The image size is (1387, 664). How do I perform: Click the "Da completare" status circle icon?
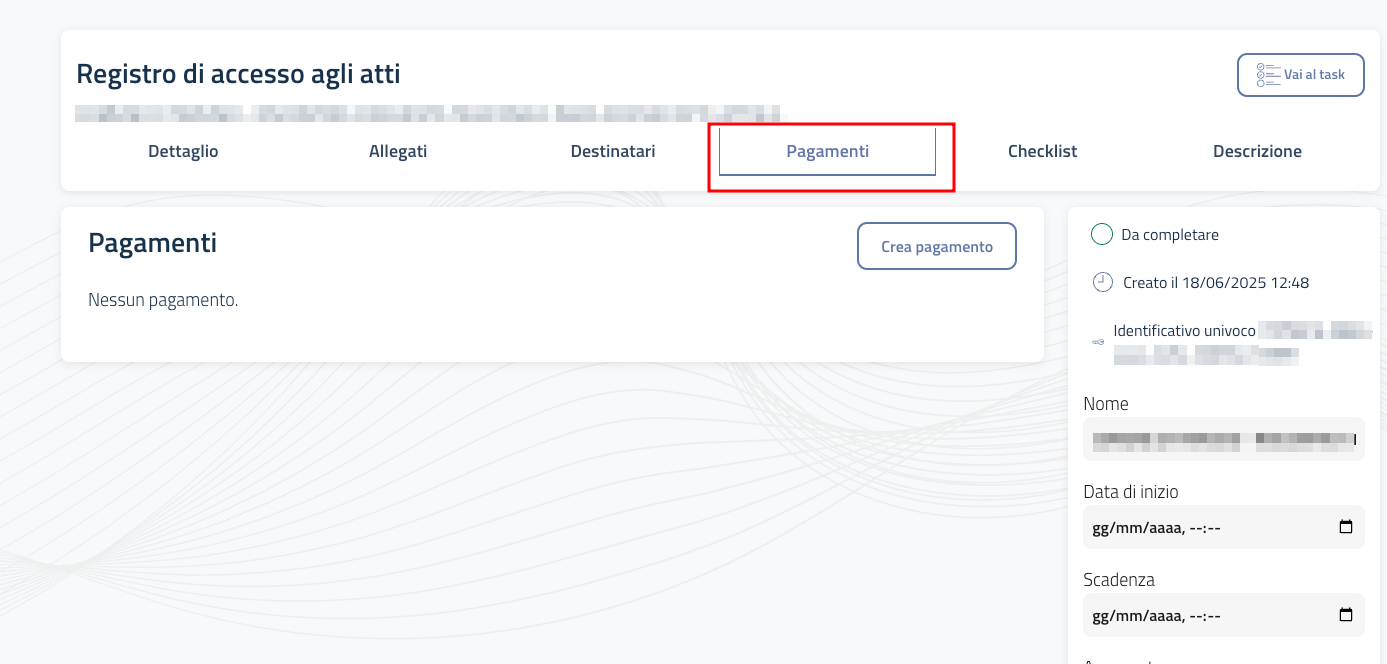(x=1101, y=234)
